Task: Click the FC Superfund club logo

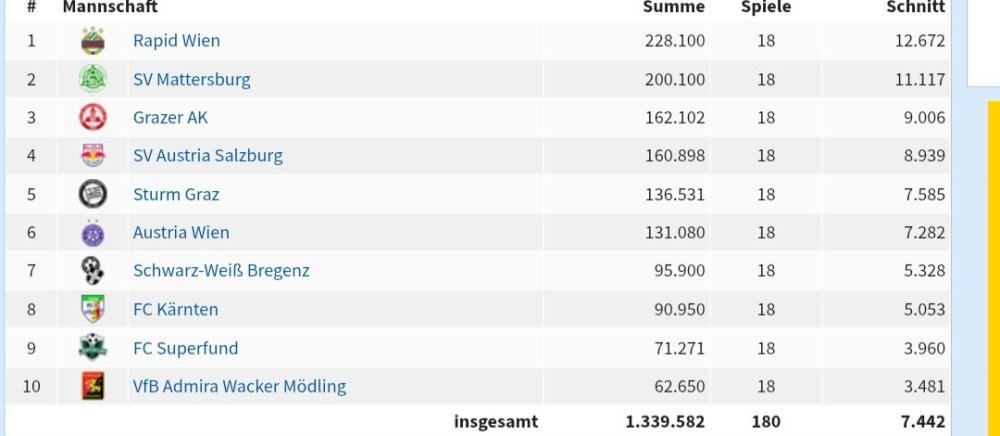Action: 93,348
